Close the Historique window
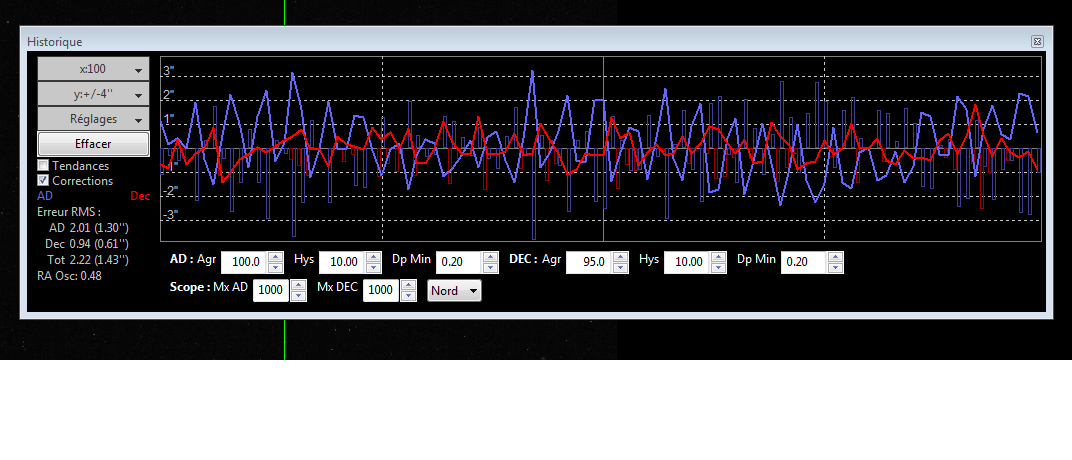The height and width of the screenshot is (460, 1072). click(x=1037, y=42)
